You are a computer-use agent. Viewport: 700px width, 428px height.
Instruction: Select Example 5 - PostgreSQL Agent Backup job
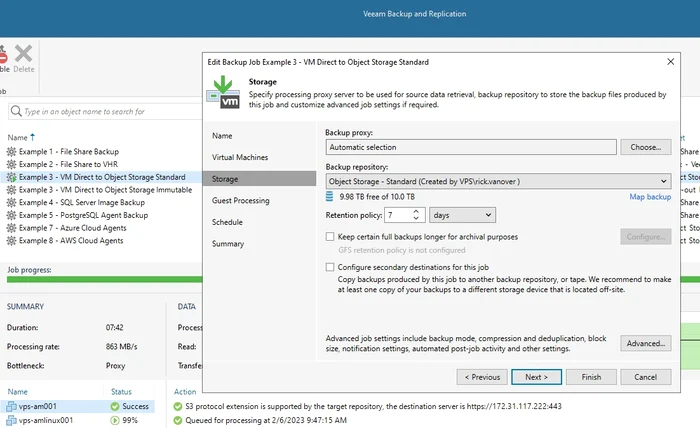coord(83,215)
